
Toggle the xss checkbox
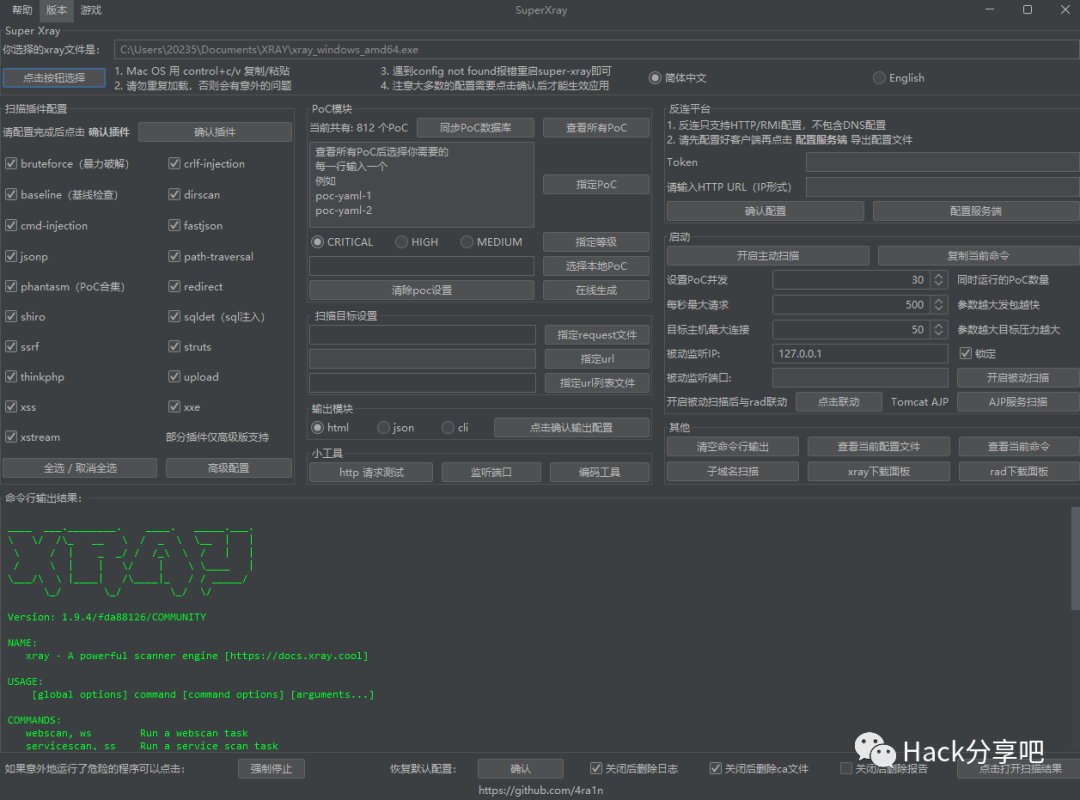(11, 407)
